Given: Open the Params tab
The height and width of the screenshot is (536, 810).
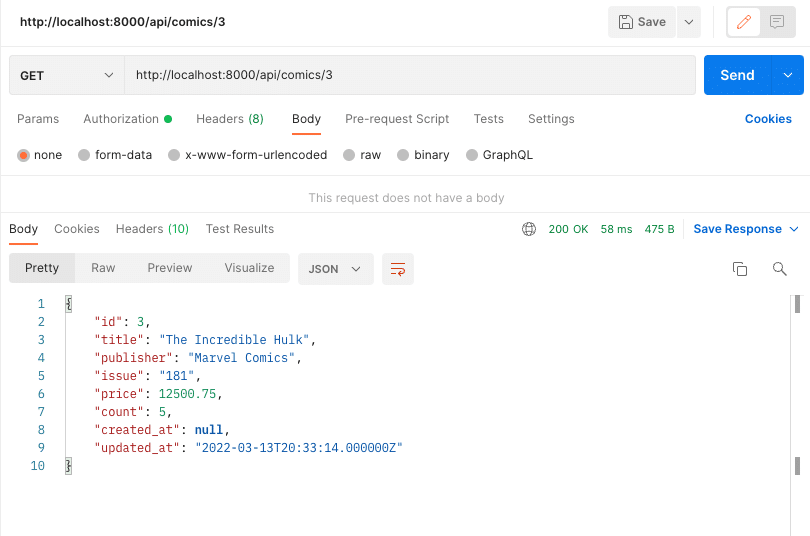Looking at the screenshot, I should pos(38,119).
